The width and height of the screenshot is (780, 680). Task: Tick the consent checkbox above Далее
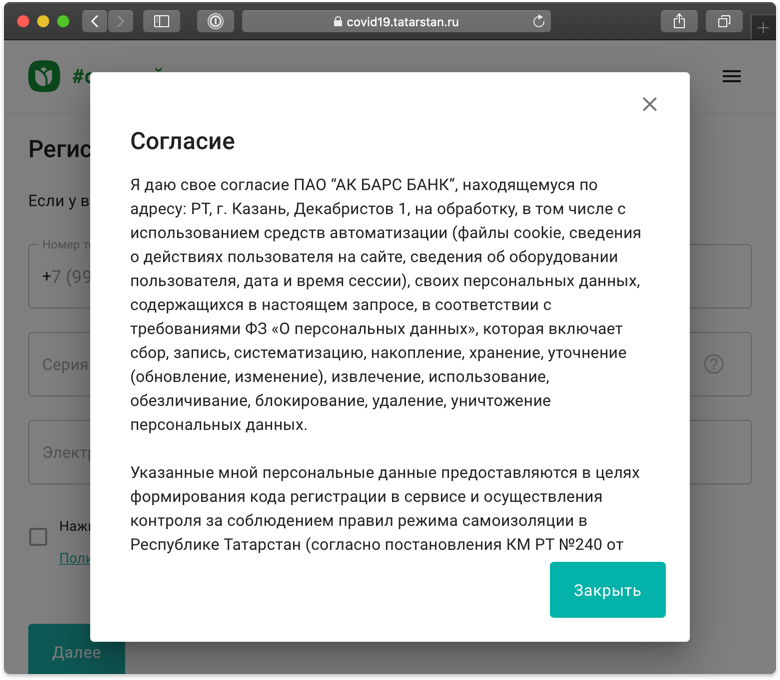(x=38, y=537)
